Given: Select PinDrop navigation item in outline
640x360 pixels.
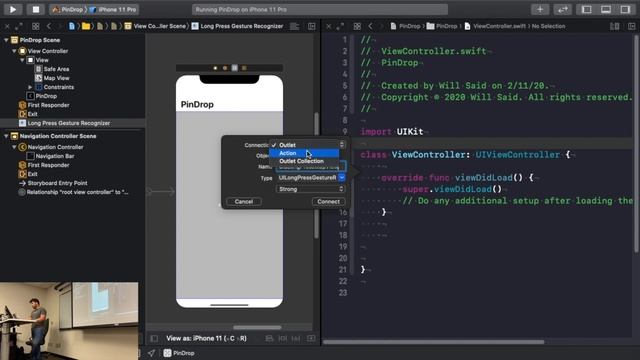Looking at the screenshot, I should click(x=46, y=96).
